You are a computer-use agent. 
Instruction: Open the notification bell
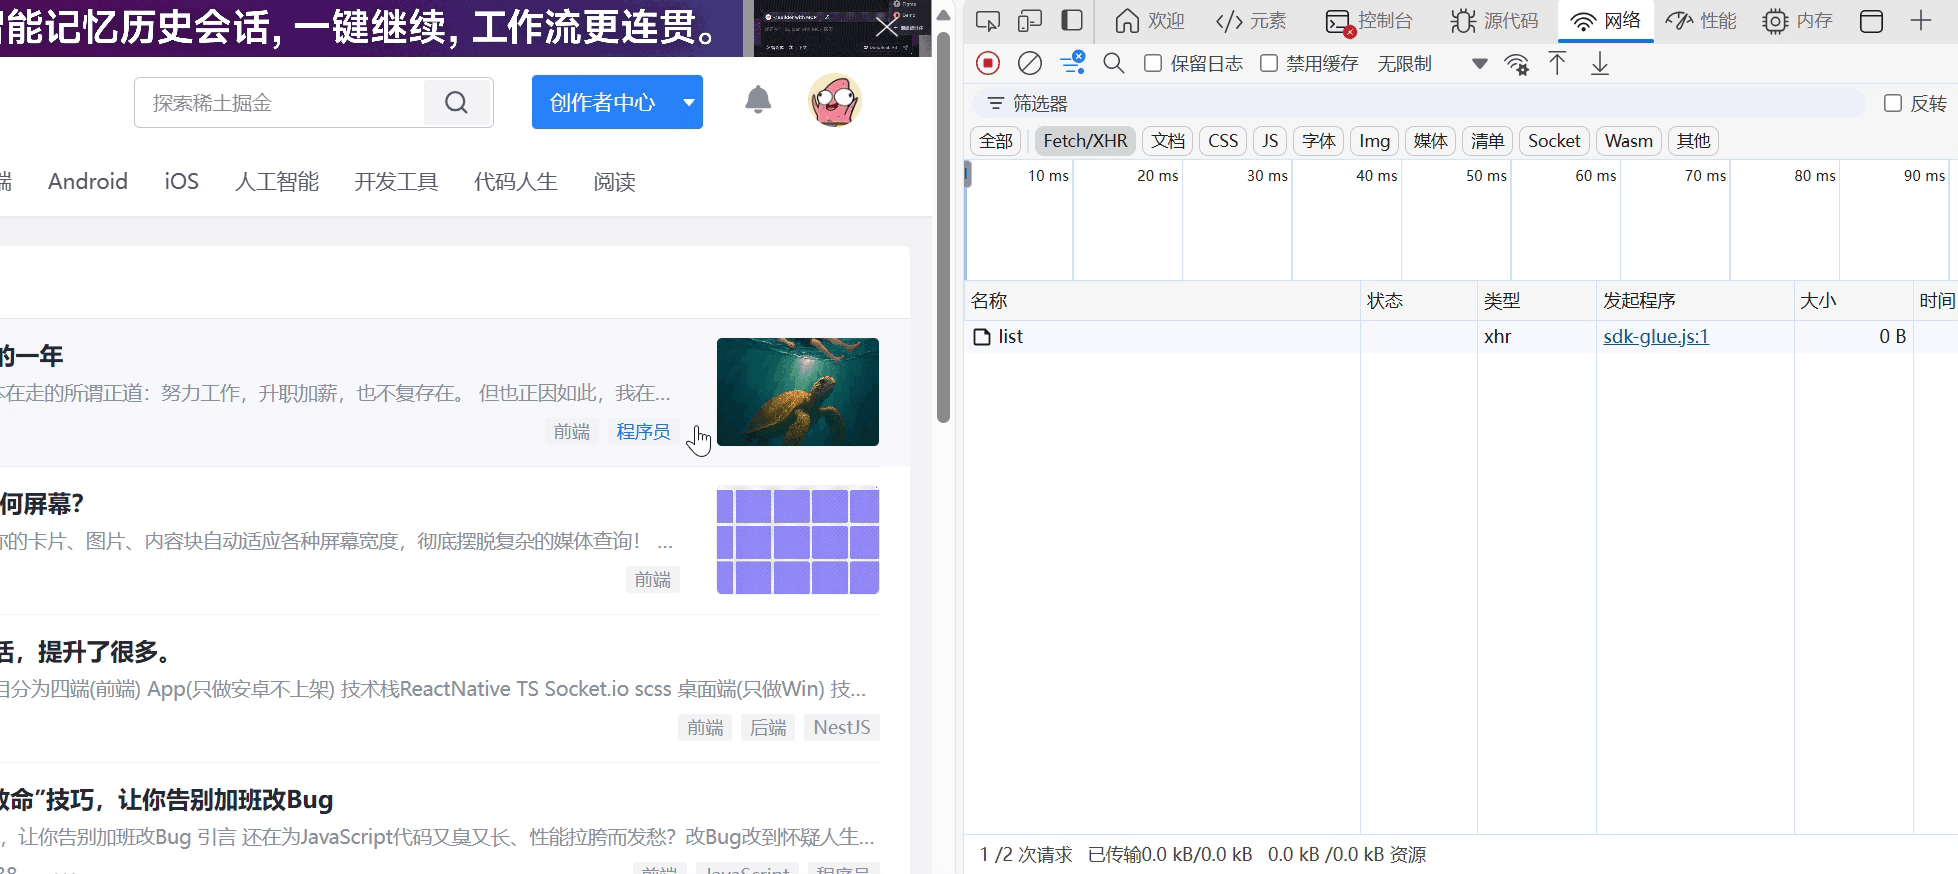[758, 100]
